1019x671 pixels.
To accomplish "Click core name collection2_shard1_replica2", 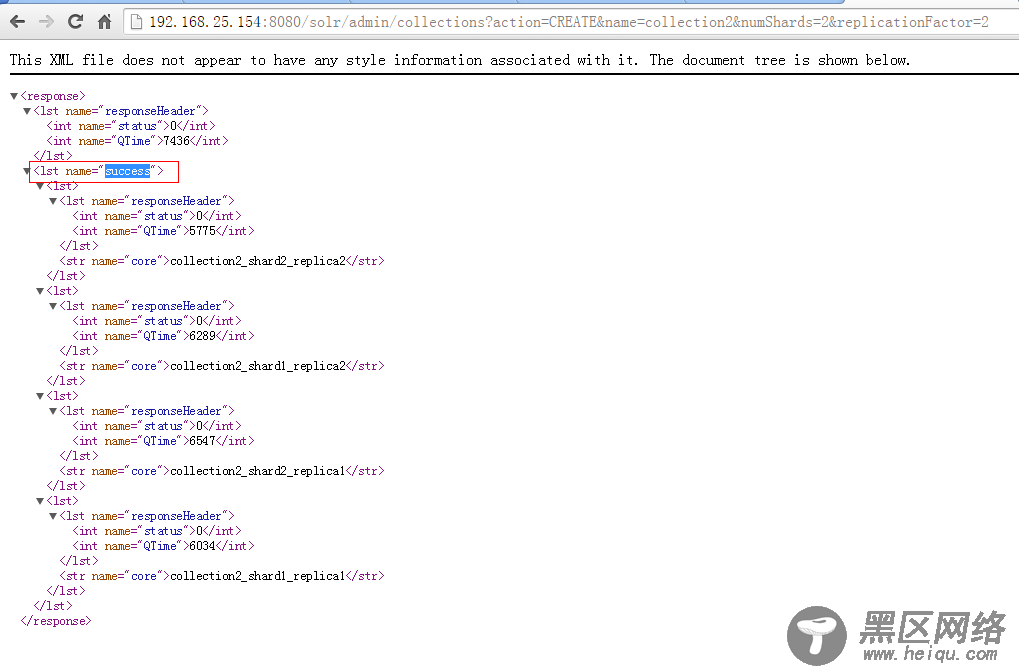I will [x=258, y=366].
